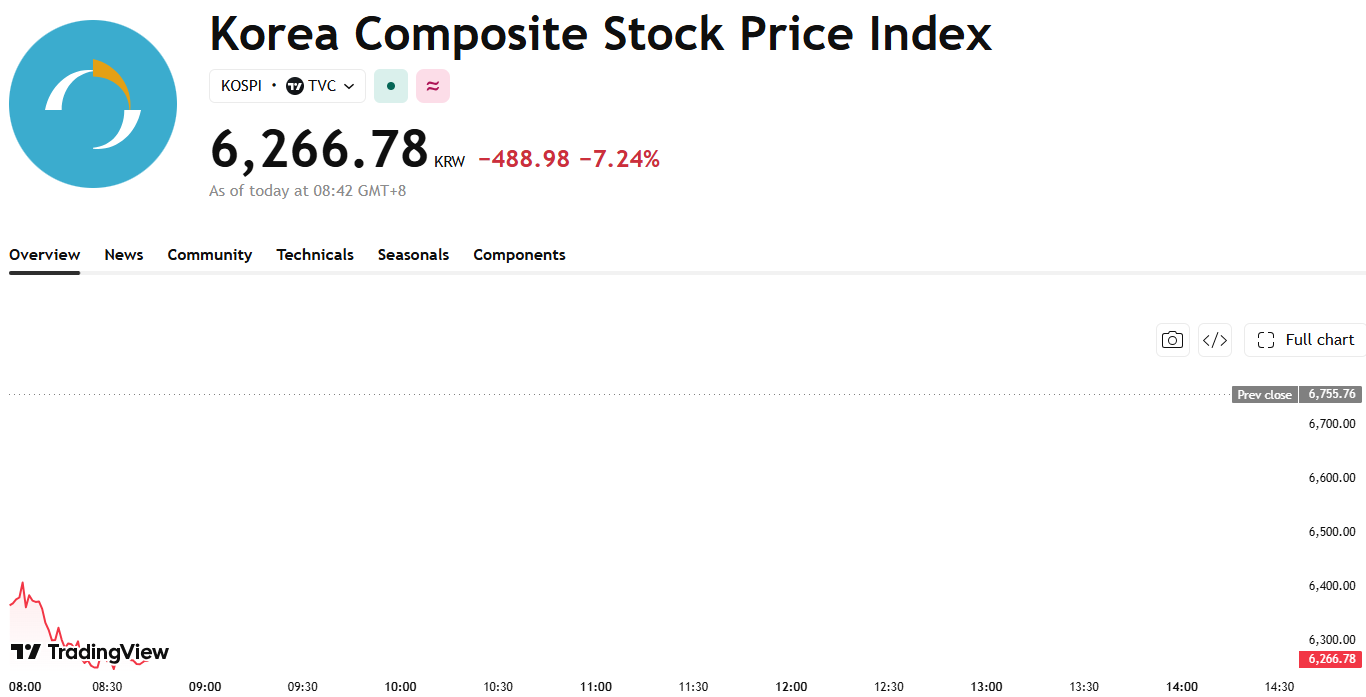Expand the KOSPI TVC symbol dropdown
Viewport: 1366px width, 697px height.
click(287, 86)
